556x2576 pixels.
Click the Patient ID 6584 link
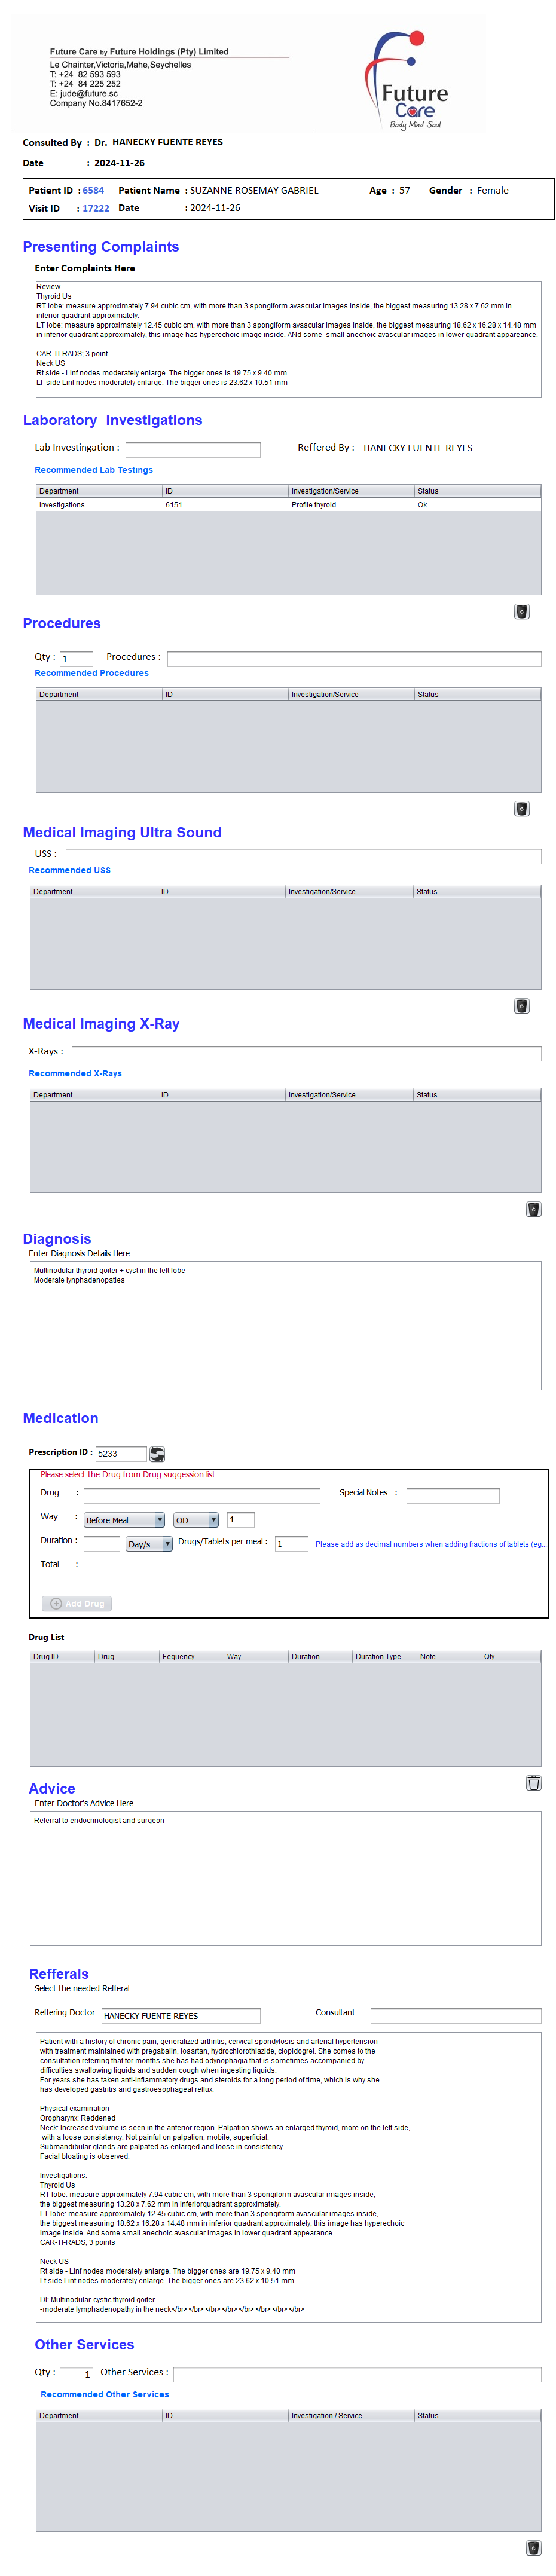[93, 190]
